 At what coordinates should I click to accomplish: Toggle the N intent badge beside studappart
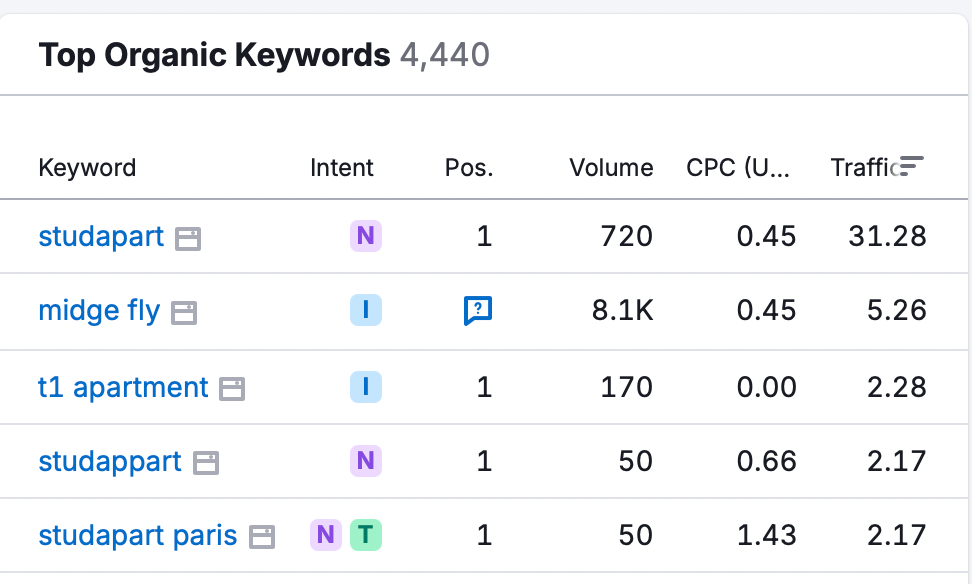[365, 461]
